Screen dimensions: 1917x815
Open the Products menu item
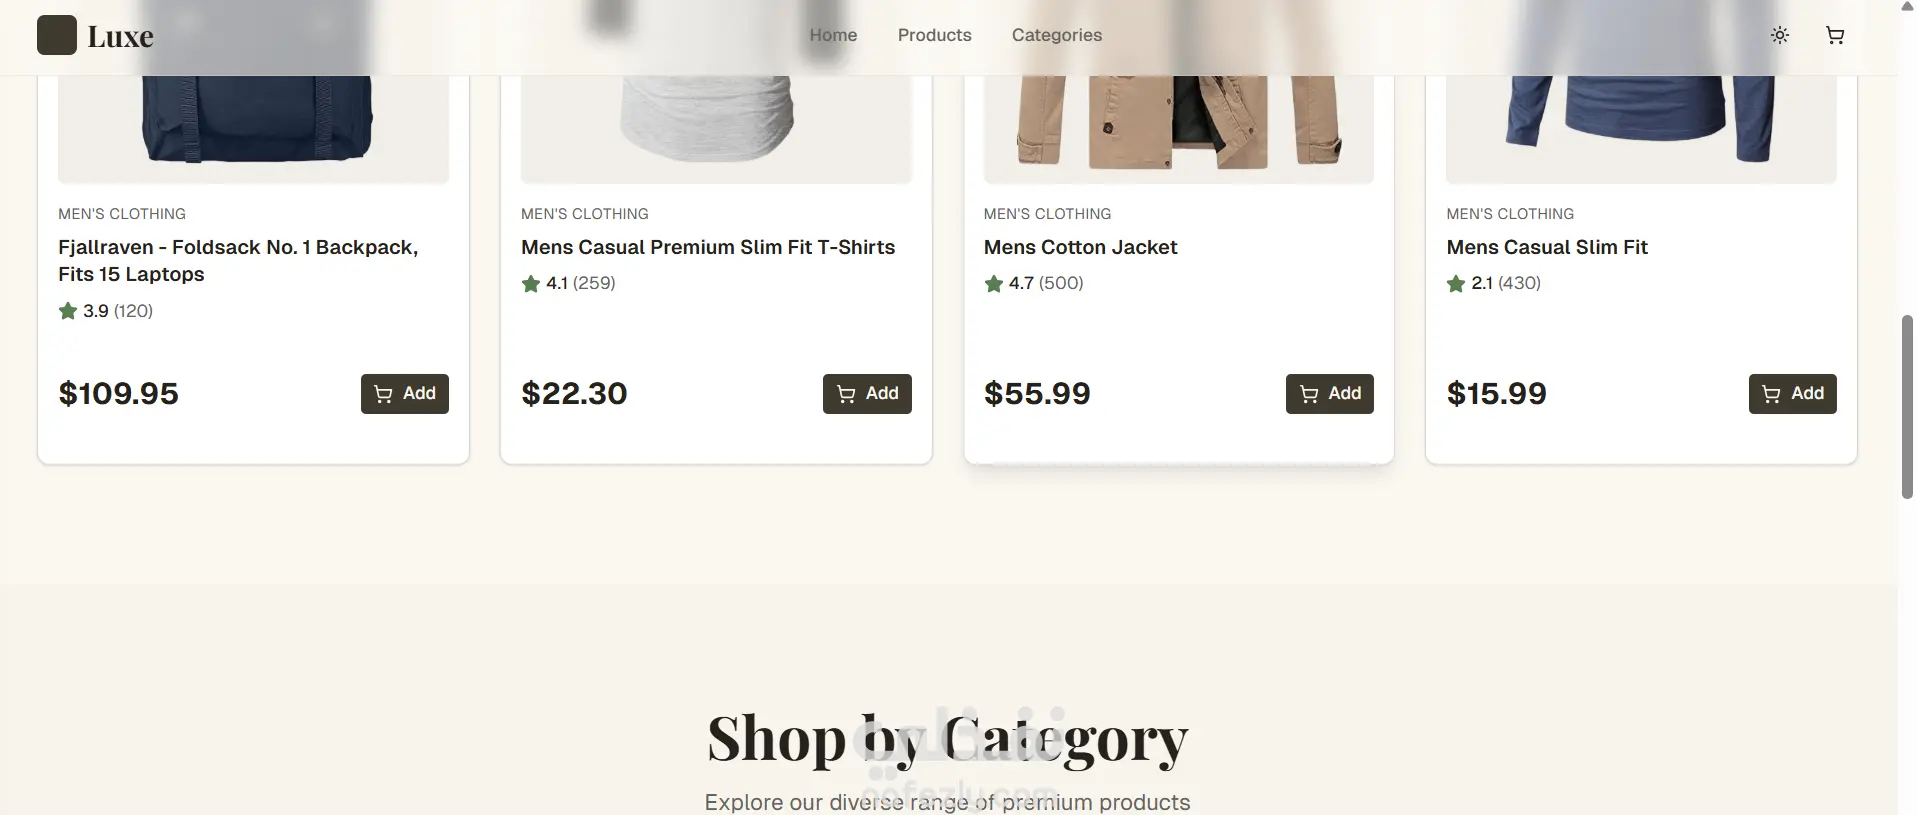[934, 35]
